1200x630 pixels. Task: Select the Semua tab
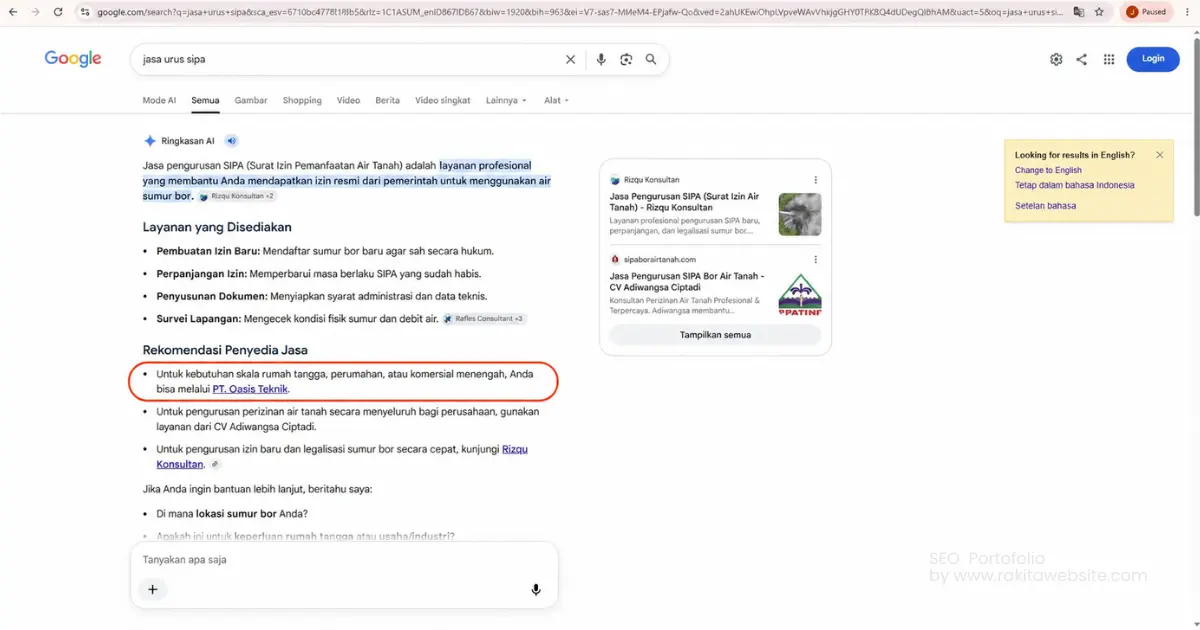pyautogui.click(x=205, y=100)
